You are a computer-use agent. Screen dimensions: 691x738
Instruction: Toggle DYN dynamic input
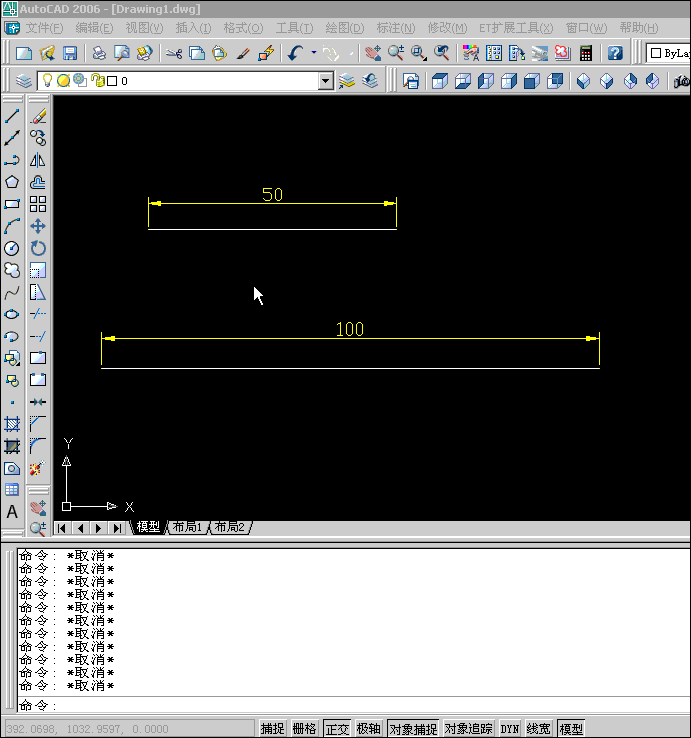[x=510, y=729]
